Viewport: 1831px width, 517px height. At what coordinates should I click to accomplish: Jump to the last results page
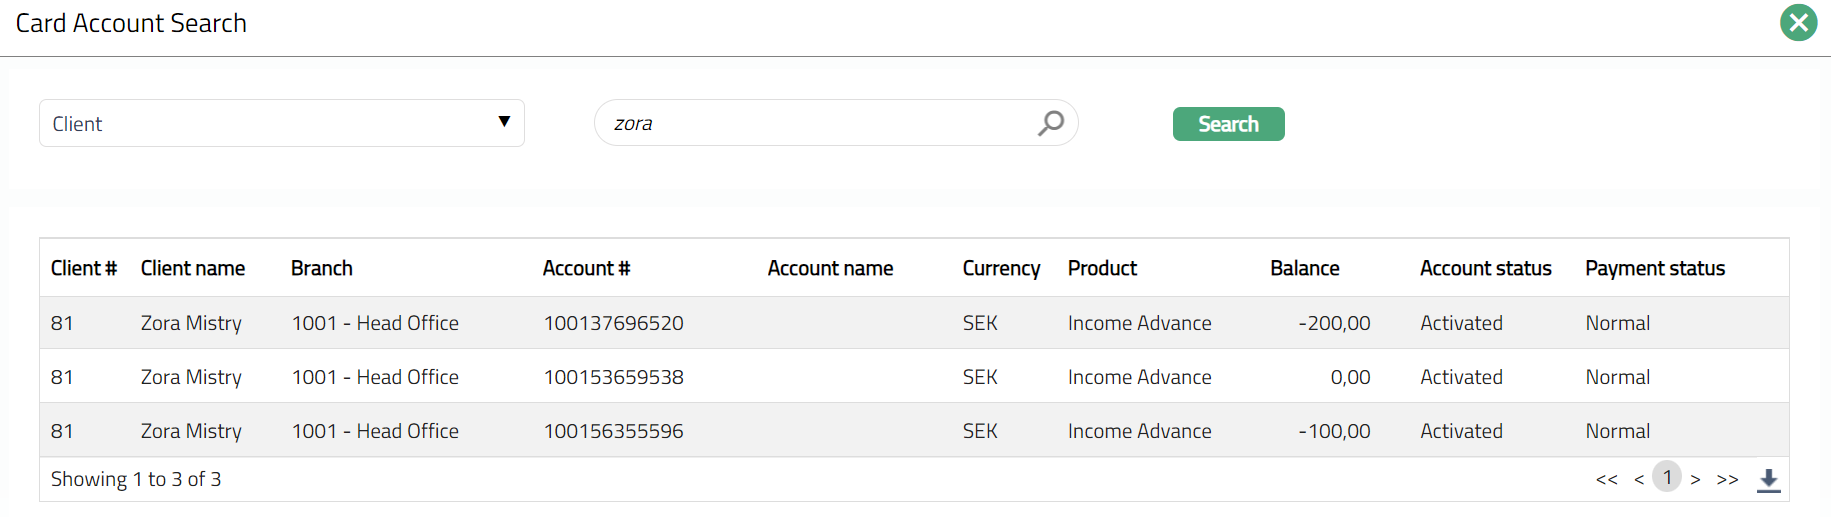(1727, 480)
